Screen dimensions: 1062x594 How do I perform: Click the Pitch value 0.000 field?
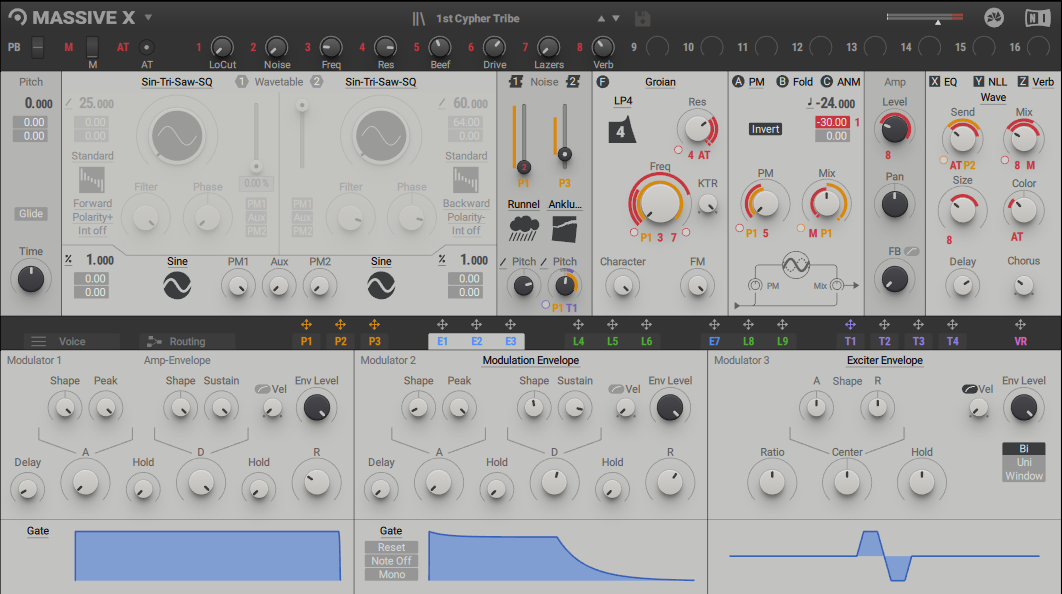click(x=39, y=104)
